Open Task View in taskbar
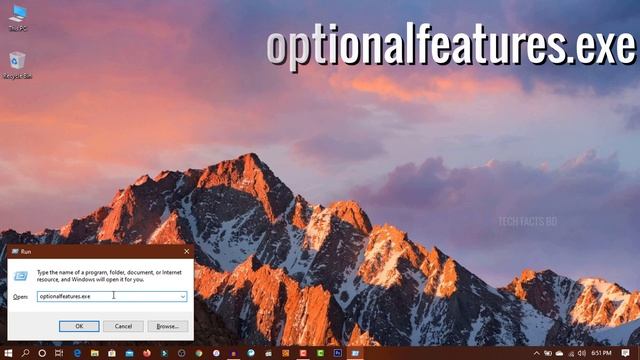This screenshot has height=360, width=640. tap(59, 353)
